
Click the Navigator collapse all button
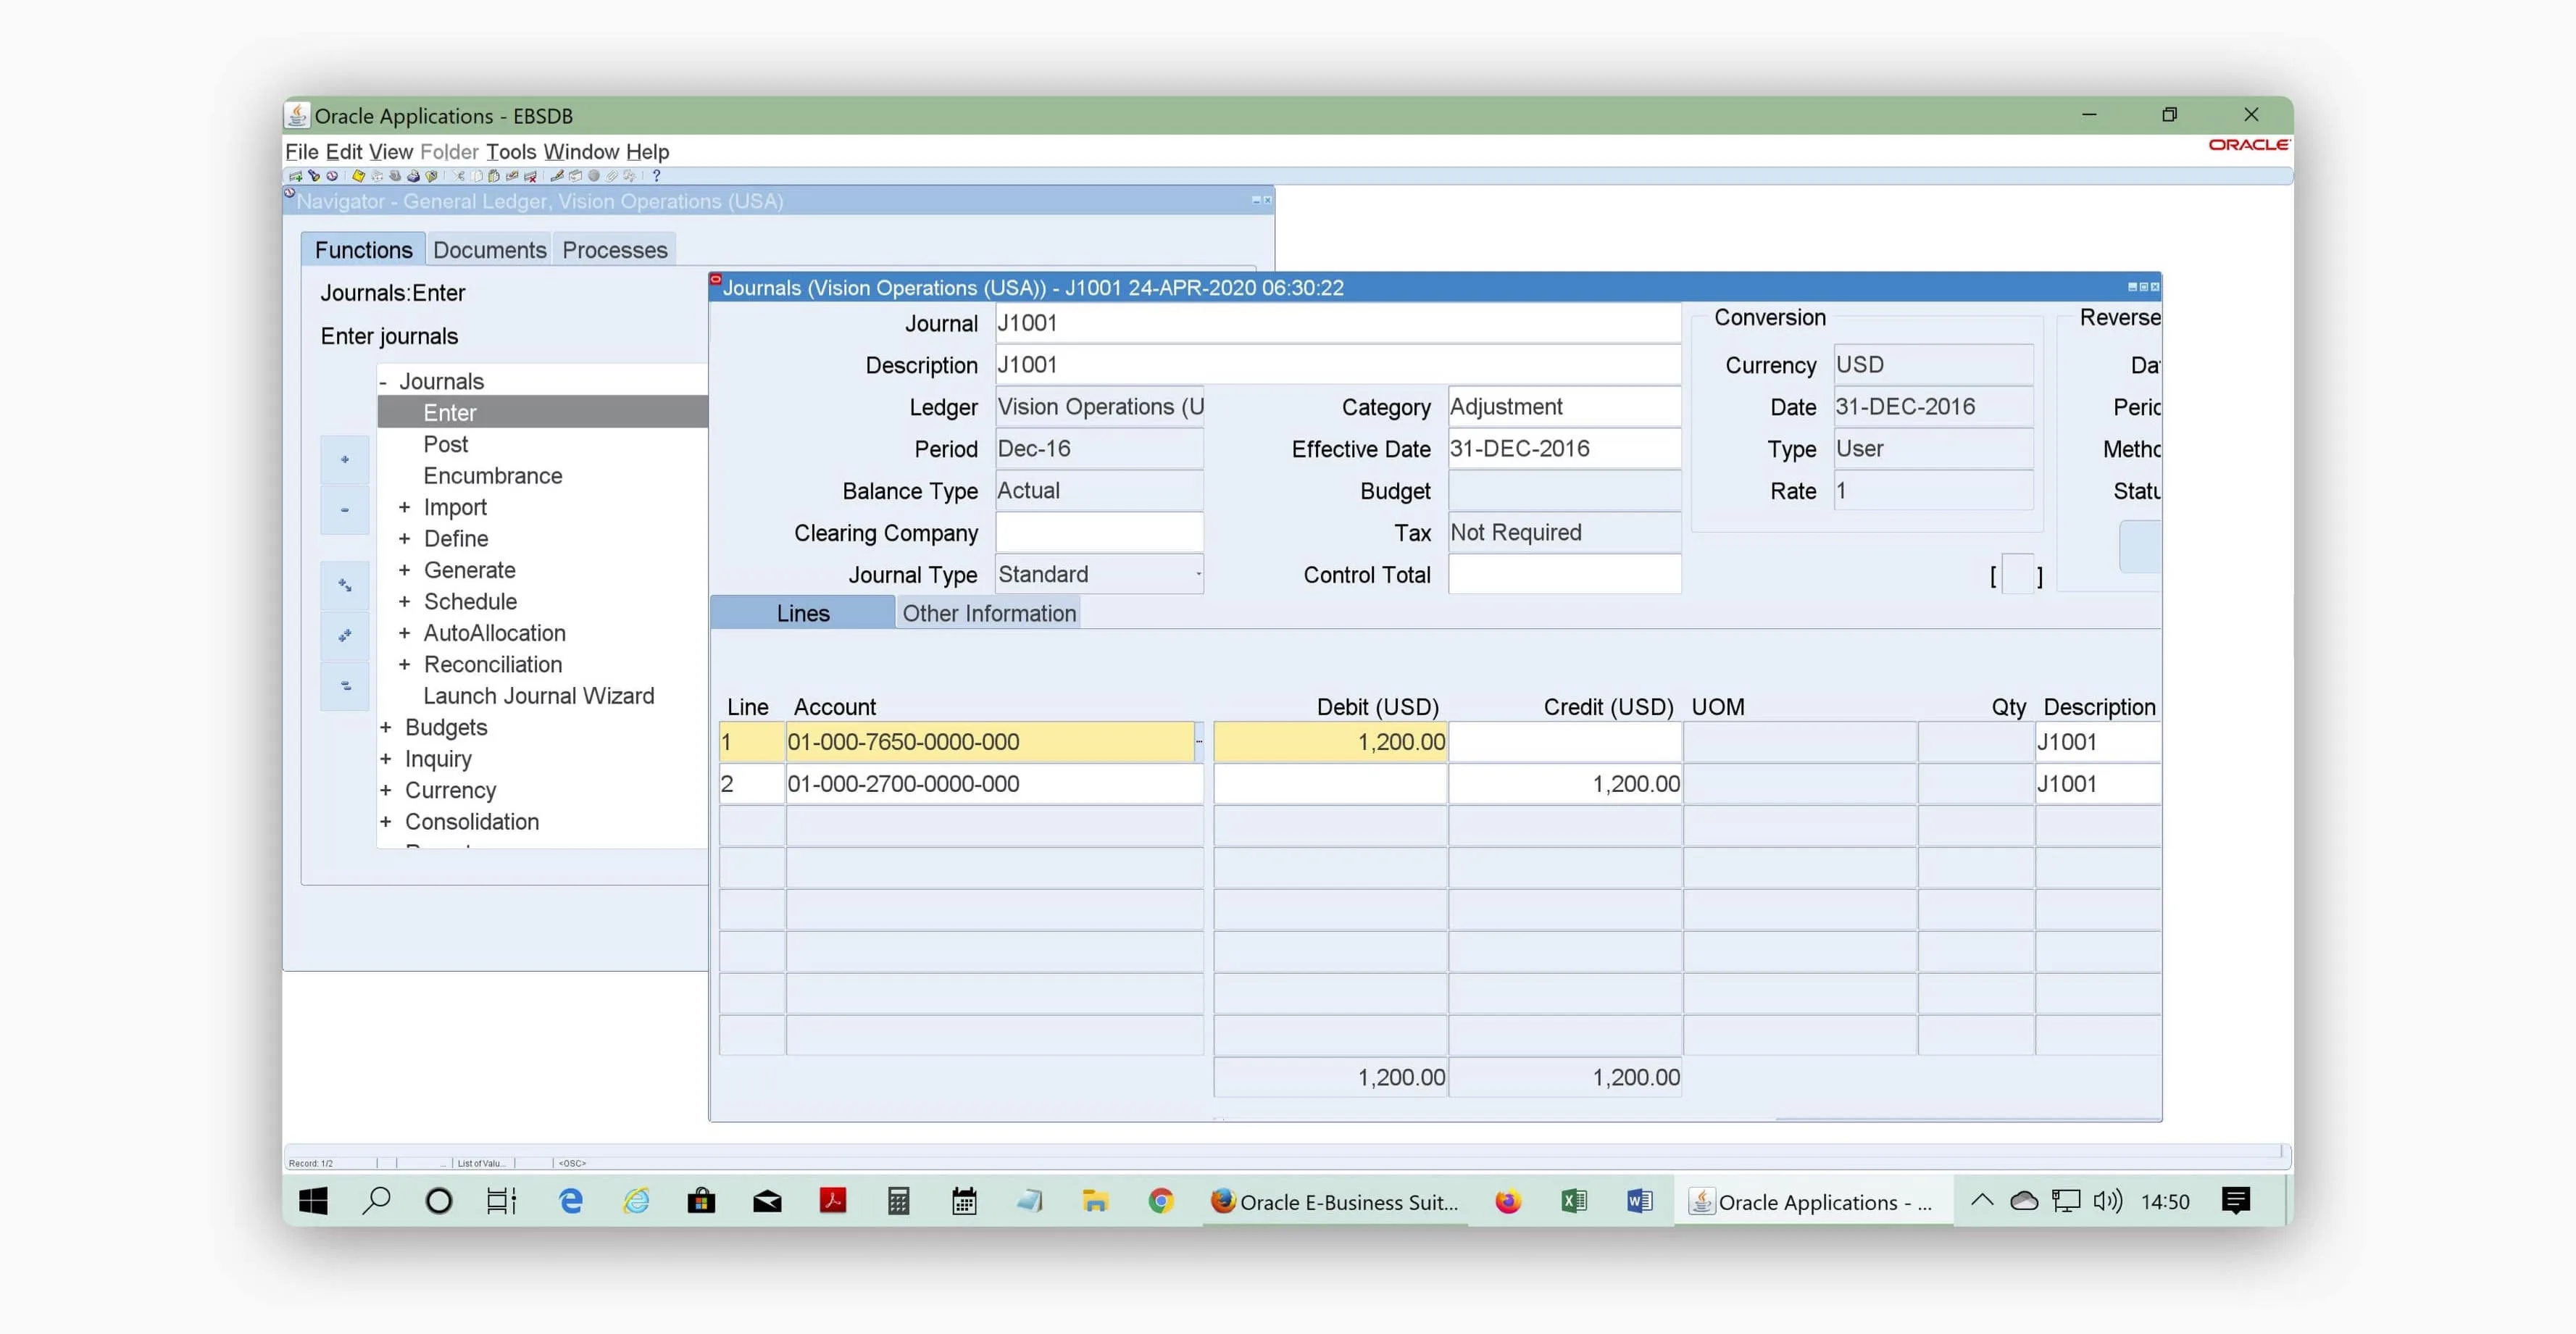[x=345, y=686]
